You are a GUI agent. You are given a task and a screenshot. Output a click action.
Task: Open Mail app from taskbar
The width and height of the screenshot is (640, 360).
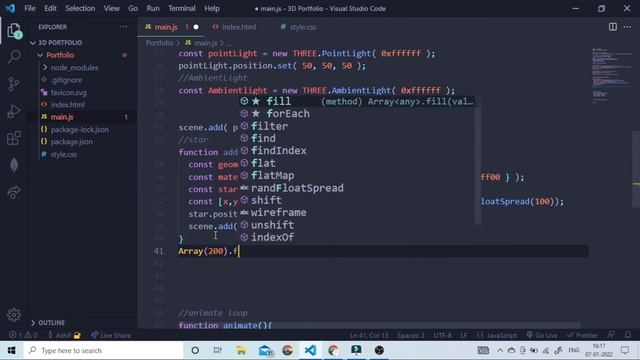click(x=266, y=350)
